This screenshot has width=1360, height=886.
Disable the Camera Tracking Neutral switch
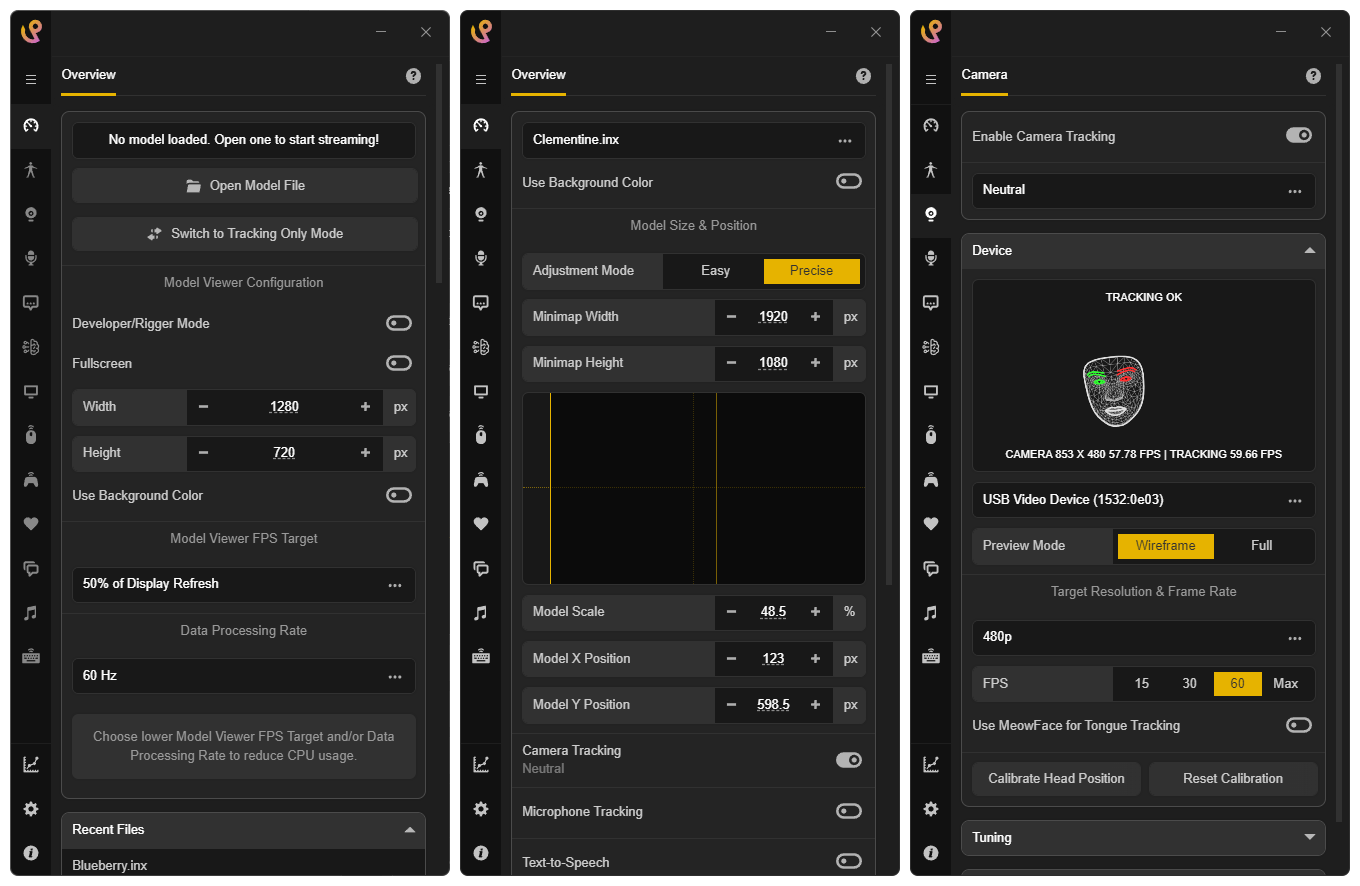[x=849, y=760]
